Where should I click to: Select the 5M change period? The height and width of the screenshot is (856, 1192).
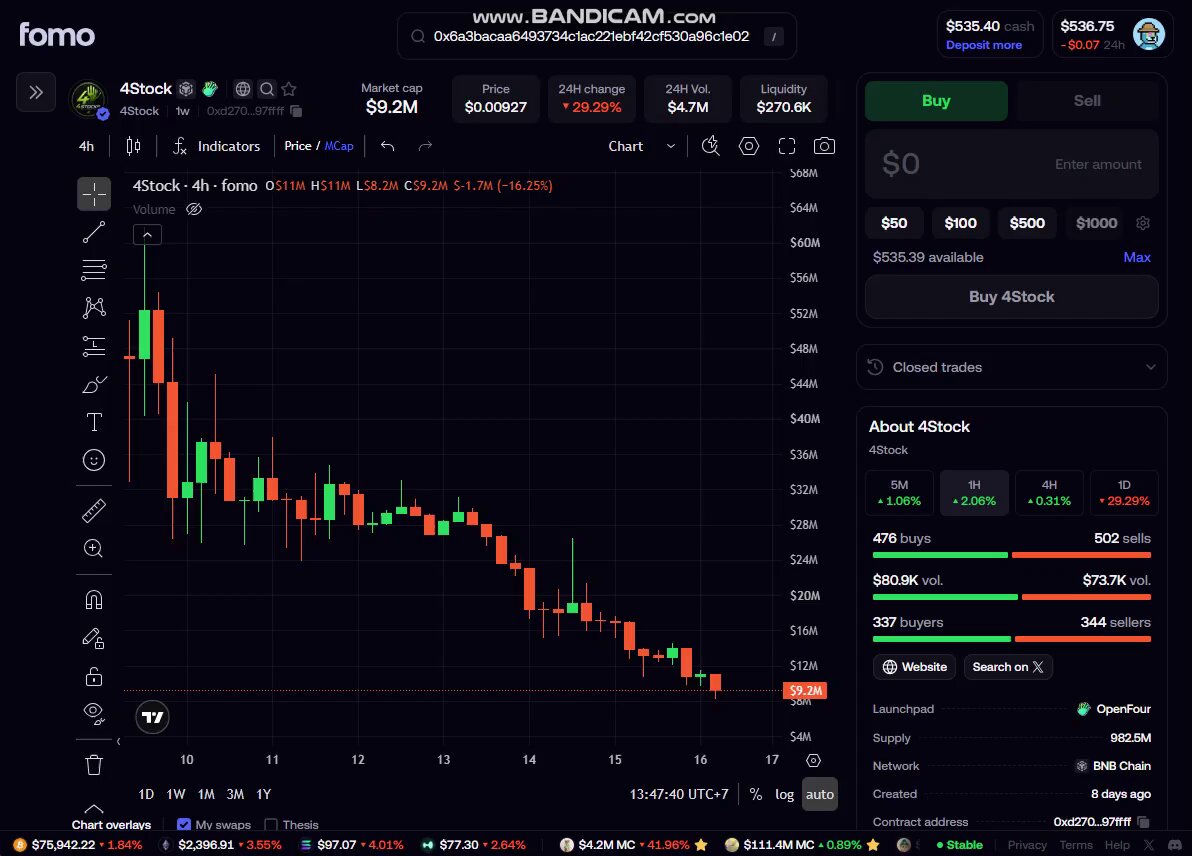899,493
